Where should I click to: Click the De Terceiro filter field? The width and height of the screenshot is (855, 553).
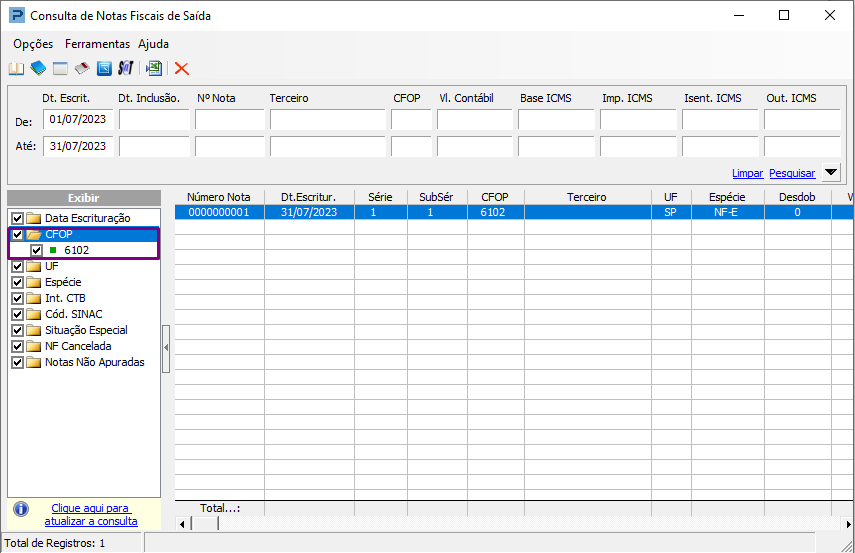[x=328, y=119]
